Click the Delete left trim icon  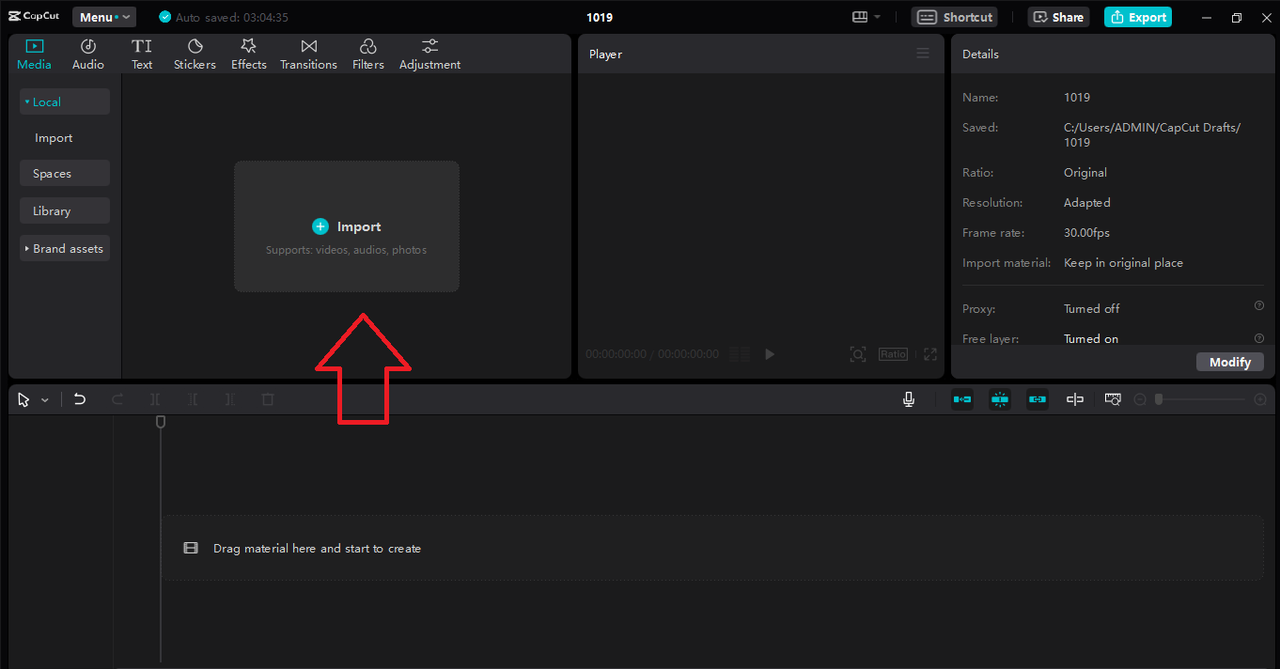click(193, 399)
